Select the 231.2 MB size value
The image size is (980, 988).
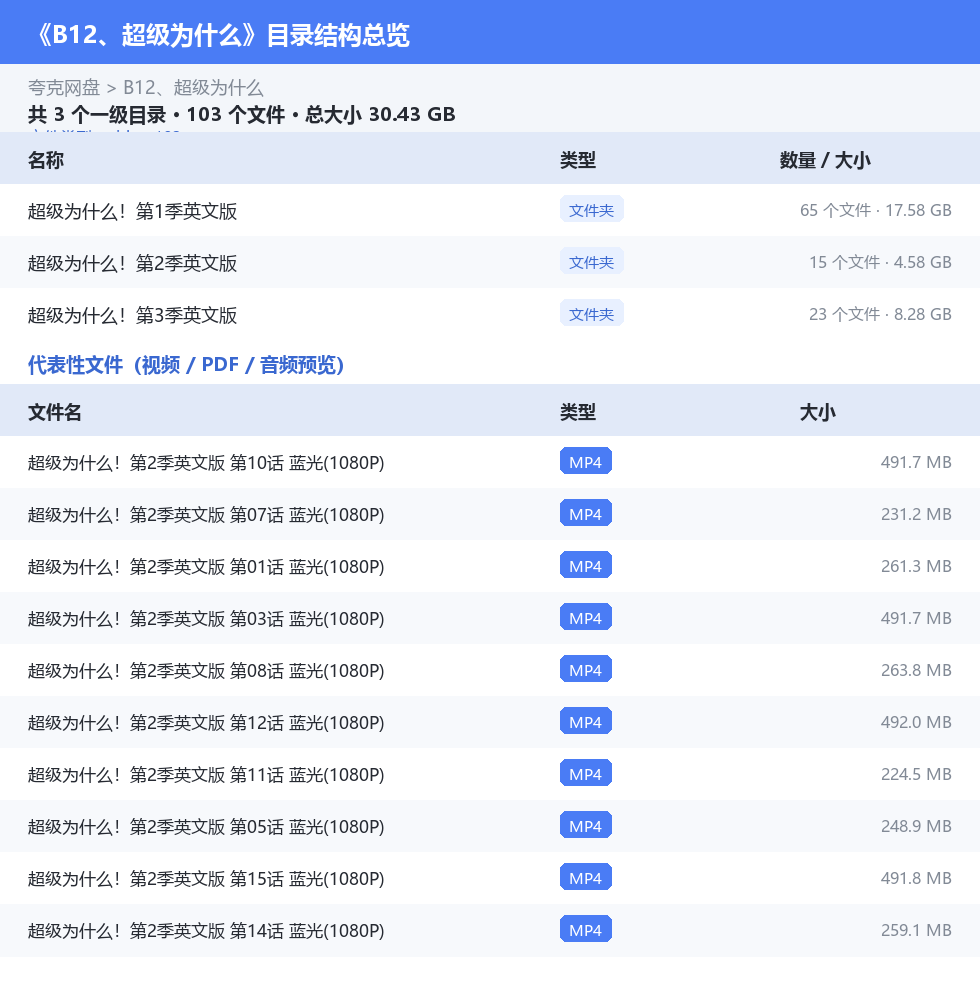916,514
